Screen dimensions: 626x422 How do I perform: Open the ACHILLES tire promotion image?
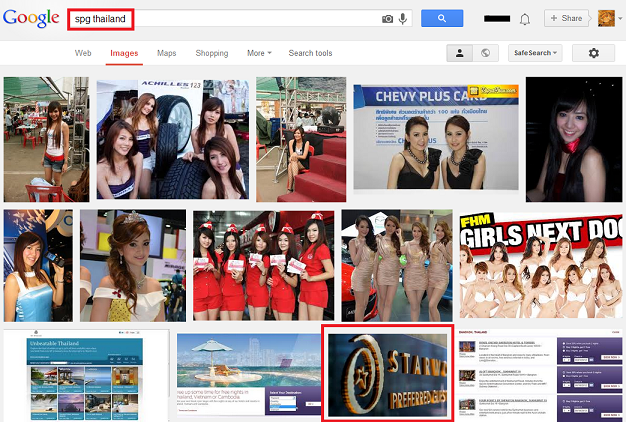coord(172,139)
